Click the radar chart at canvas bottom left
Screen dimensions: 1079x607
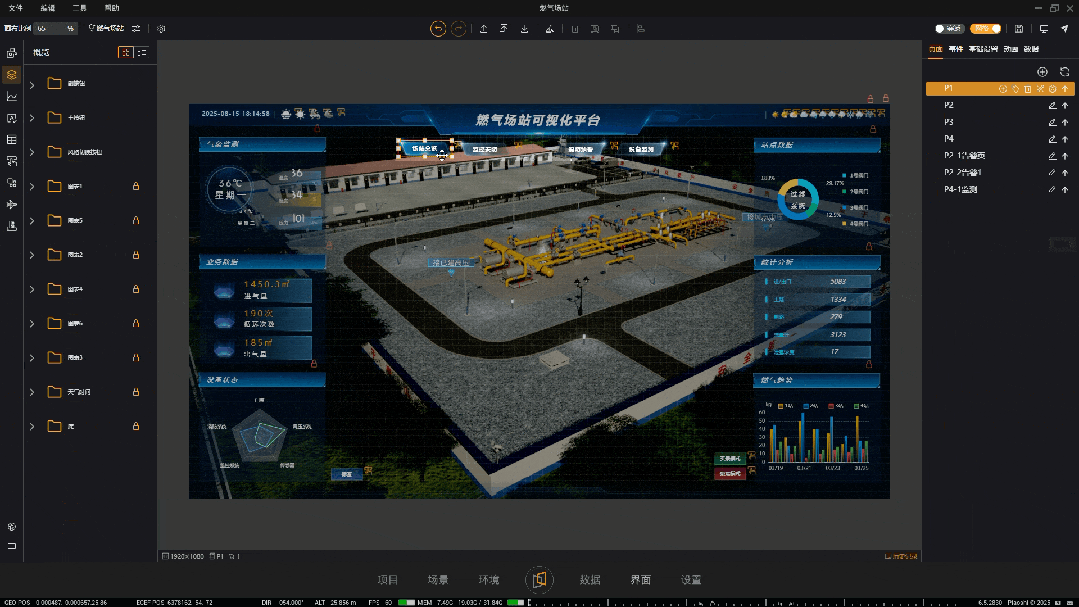coord(259,435)
